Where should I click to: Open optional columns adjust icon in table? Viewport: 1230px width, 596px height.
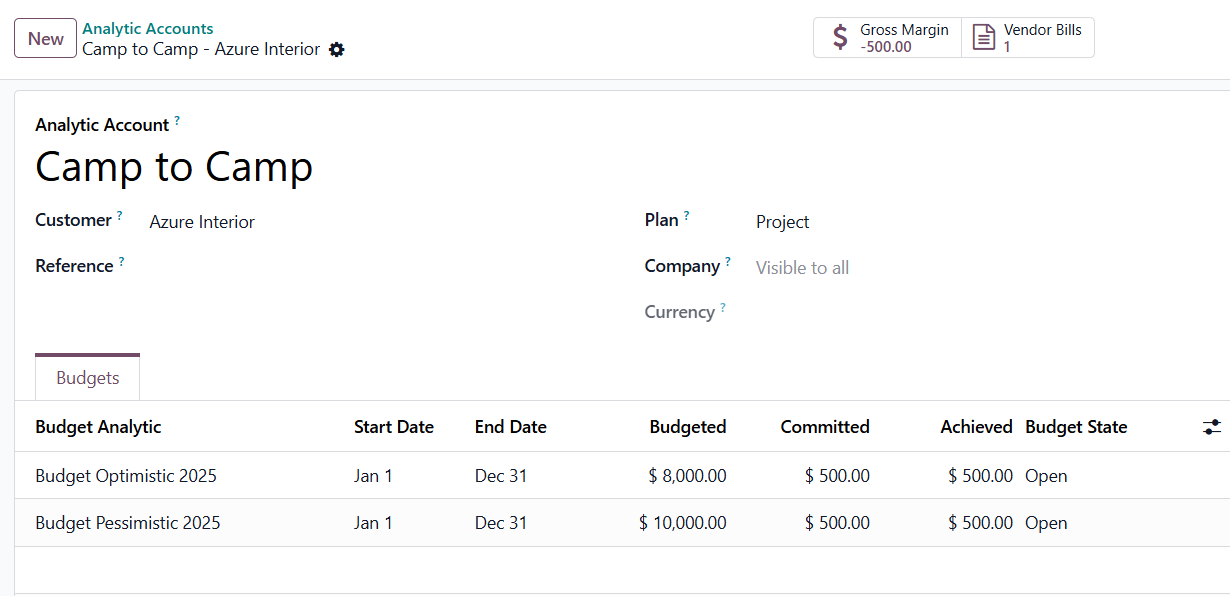tap(1211, 427)
